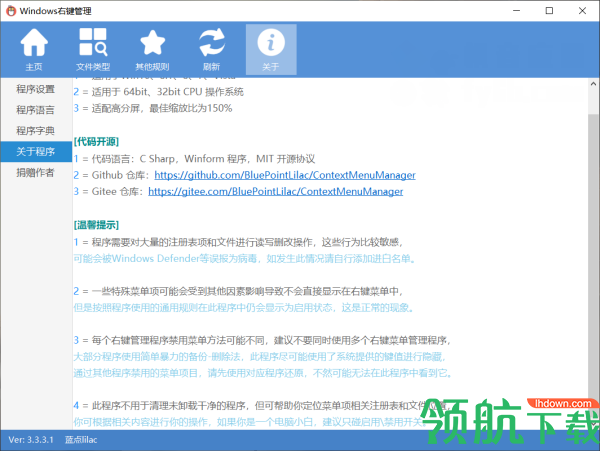Screen dimensions: 600x451
Task: Click tip 4 line 此程序不用于清理未卸载干净的程序
Action: 260,405
